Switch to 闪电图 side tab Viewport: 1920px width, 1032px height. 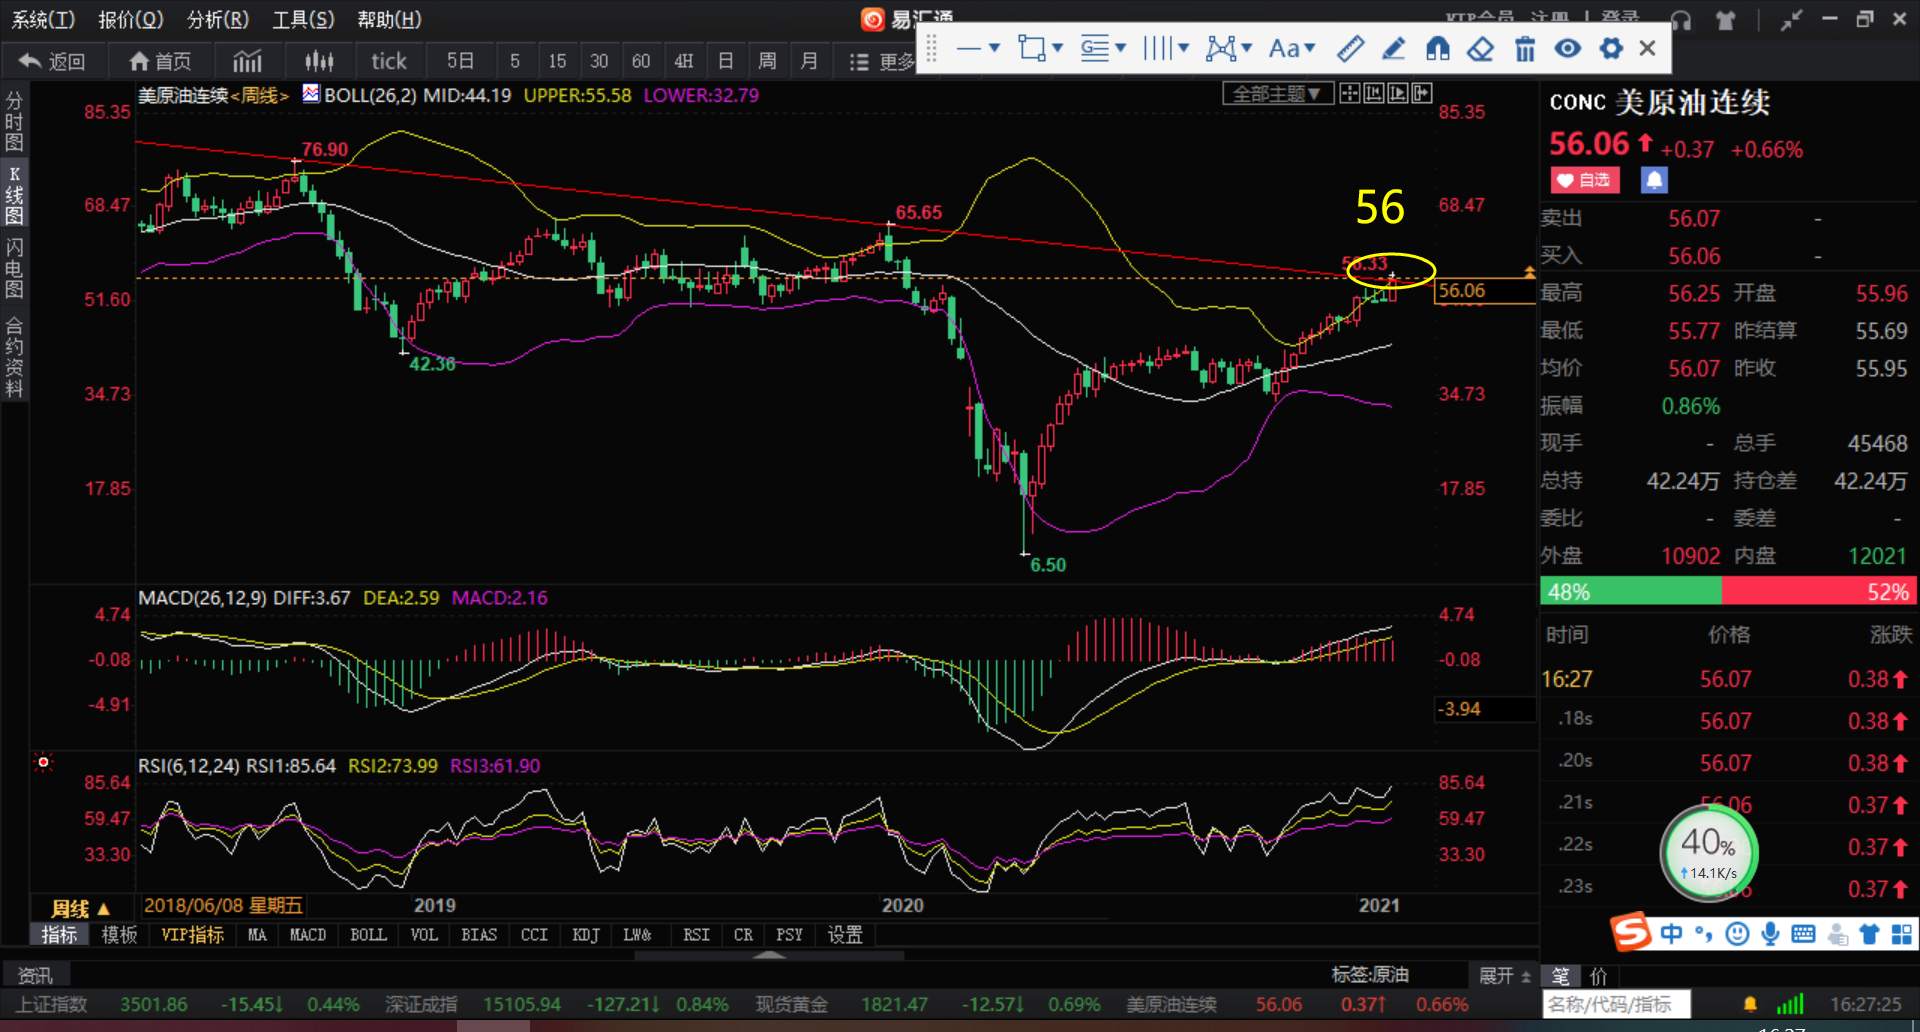tap(14, 268)
